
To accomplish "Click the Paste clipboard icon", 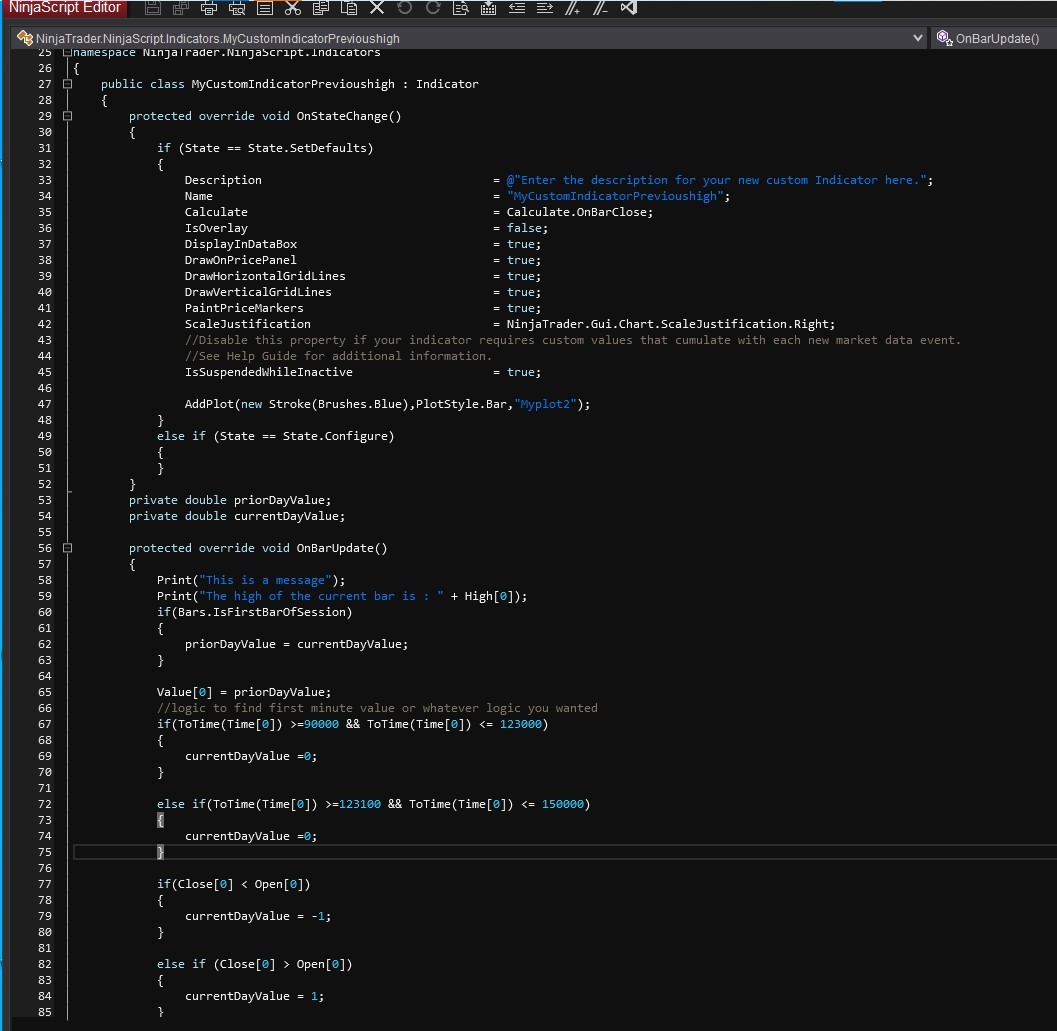I will (x=349, y=8).
